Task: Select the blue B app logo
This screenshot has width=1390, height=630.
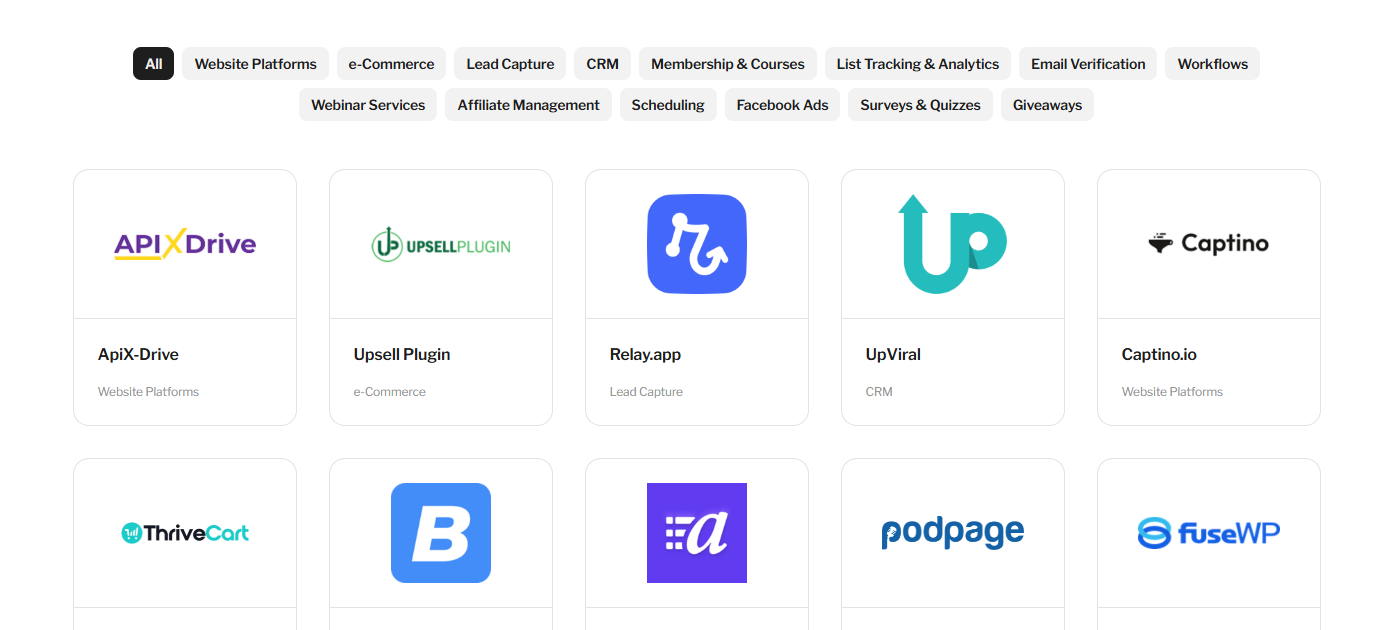Action: click(x=440, y=533)
